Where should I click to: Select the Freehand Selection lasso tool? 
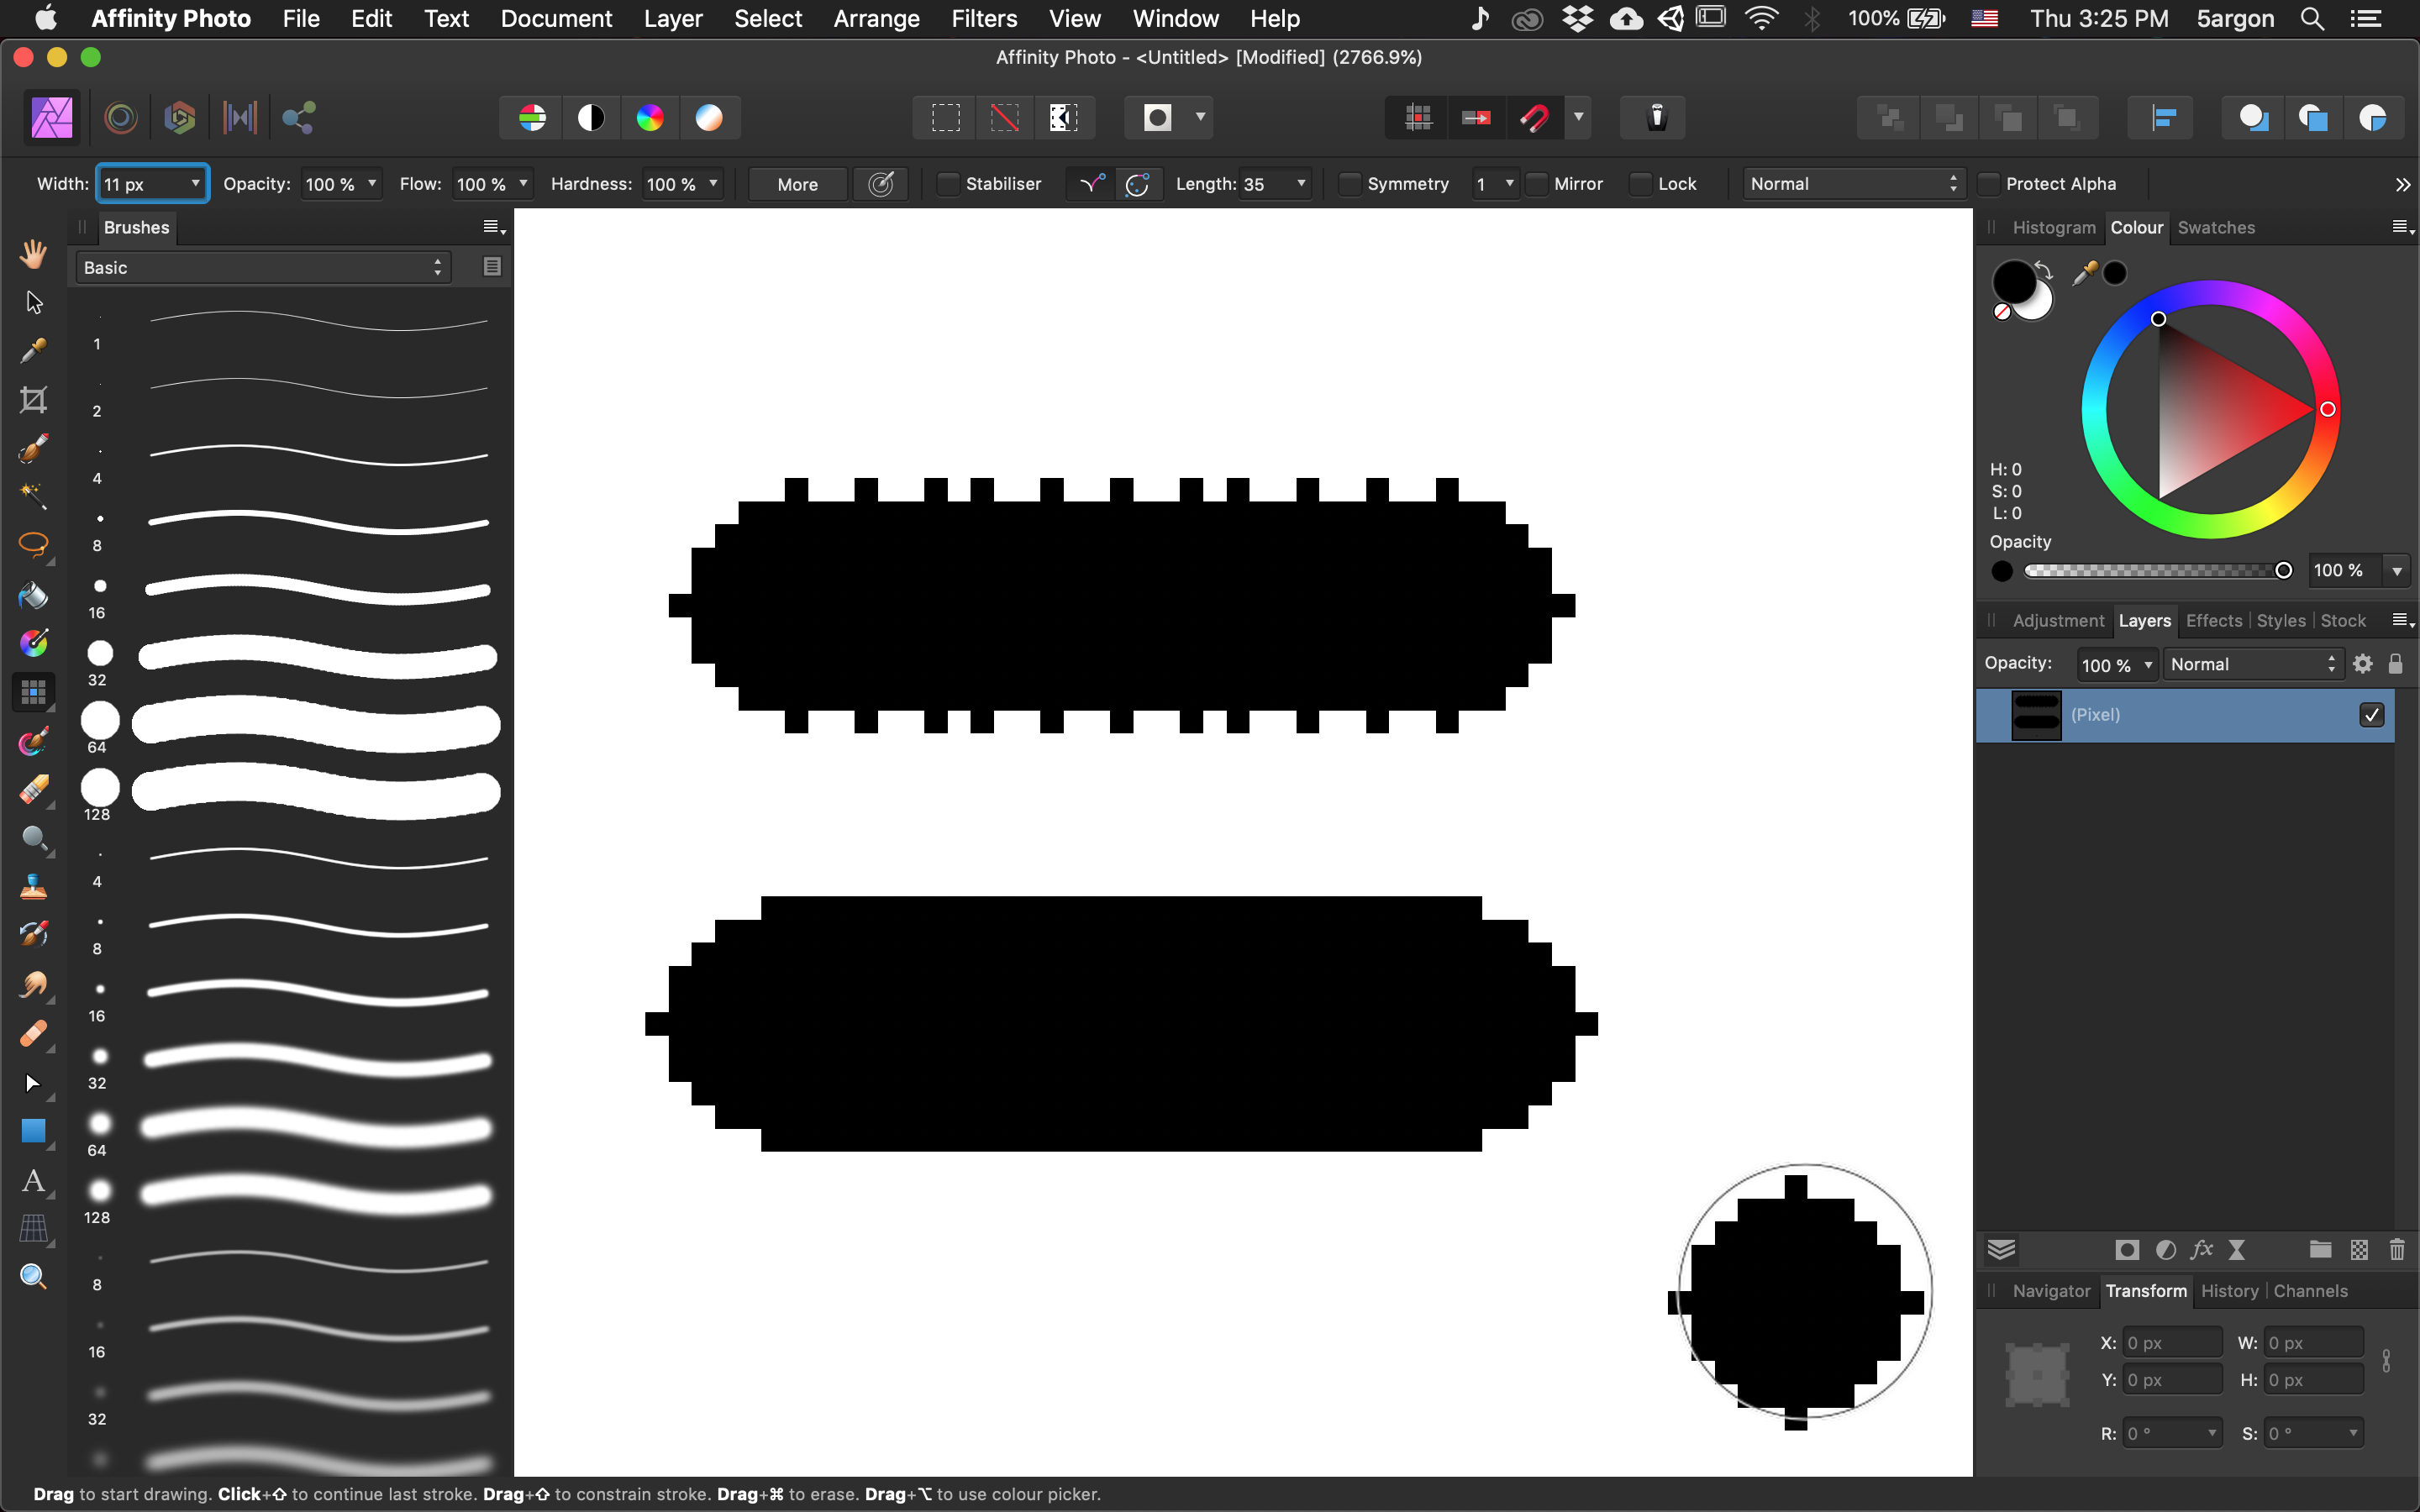[33, 545]
